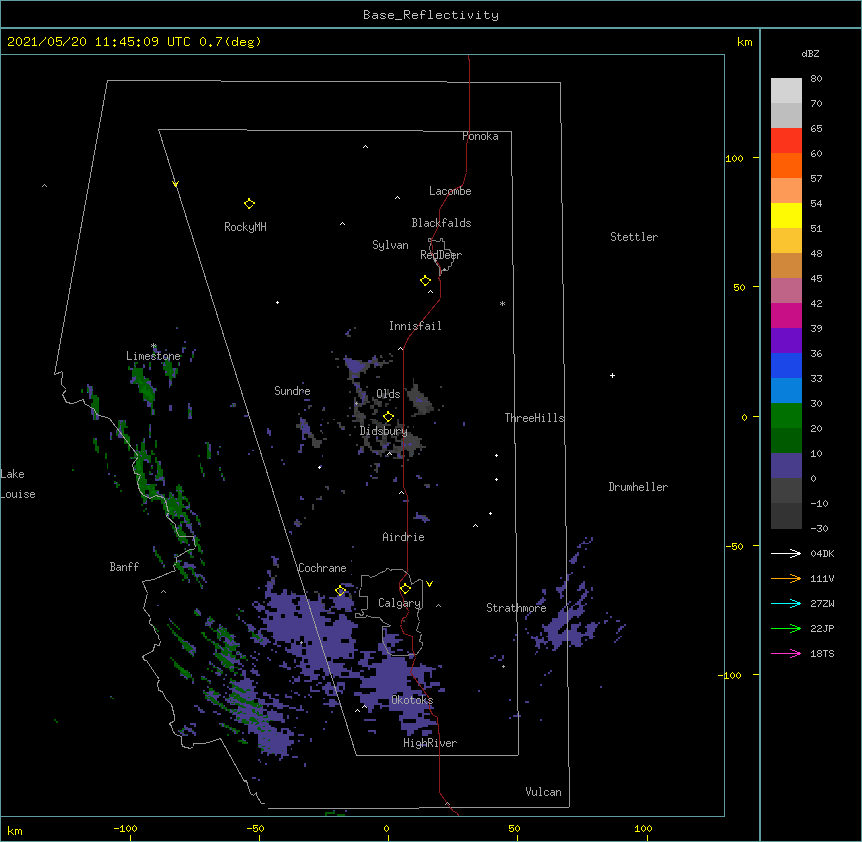Select the purple 10 dBZ color swatch
862x842 pixels.
786,466
